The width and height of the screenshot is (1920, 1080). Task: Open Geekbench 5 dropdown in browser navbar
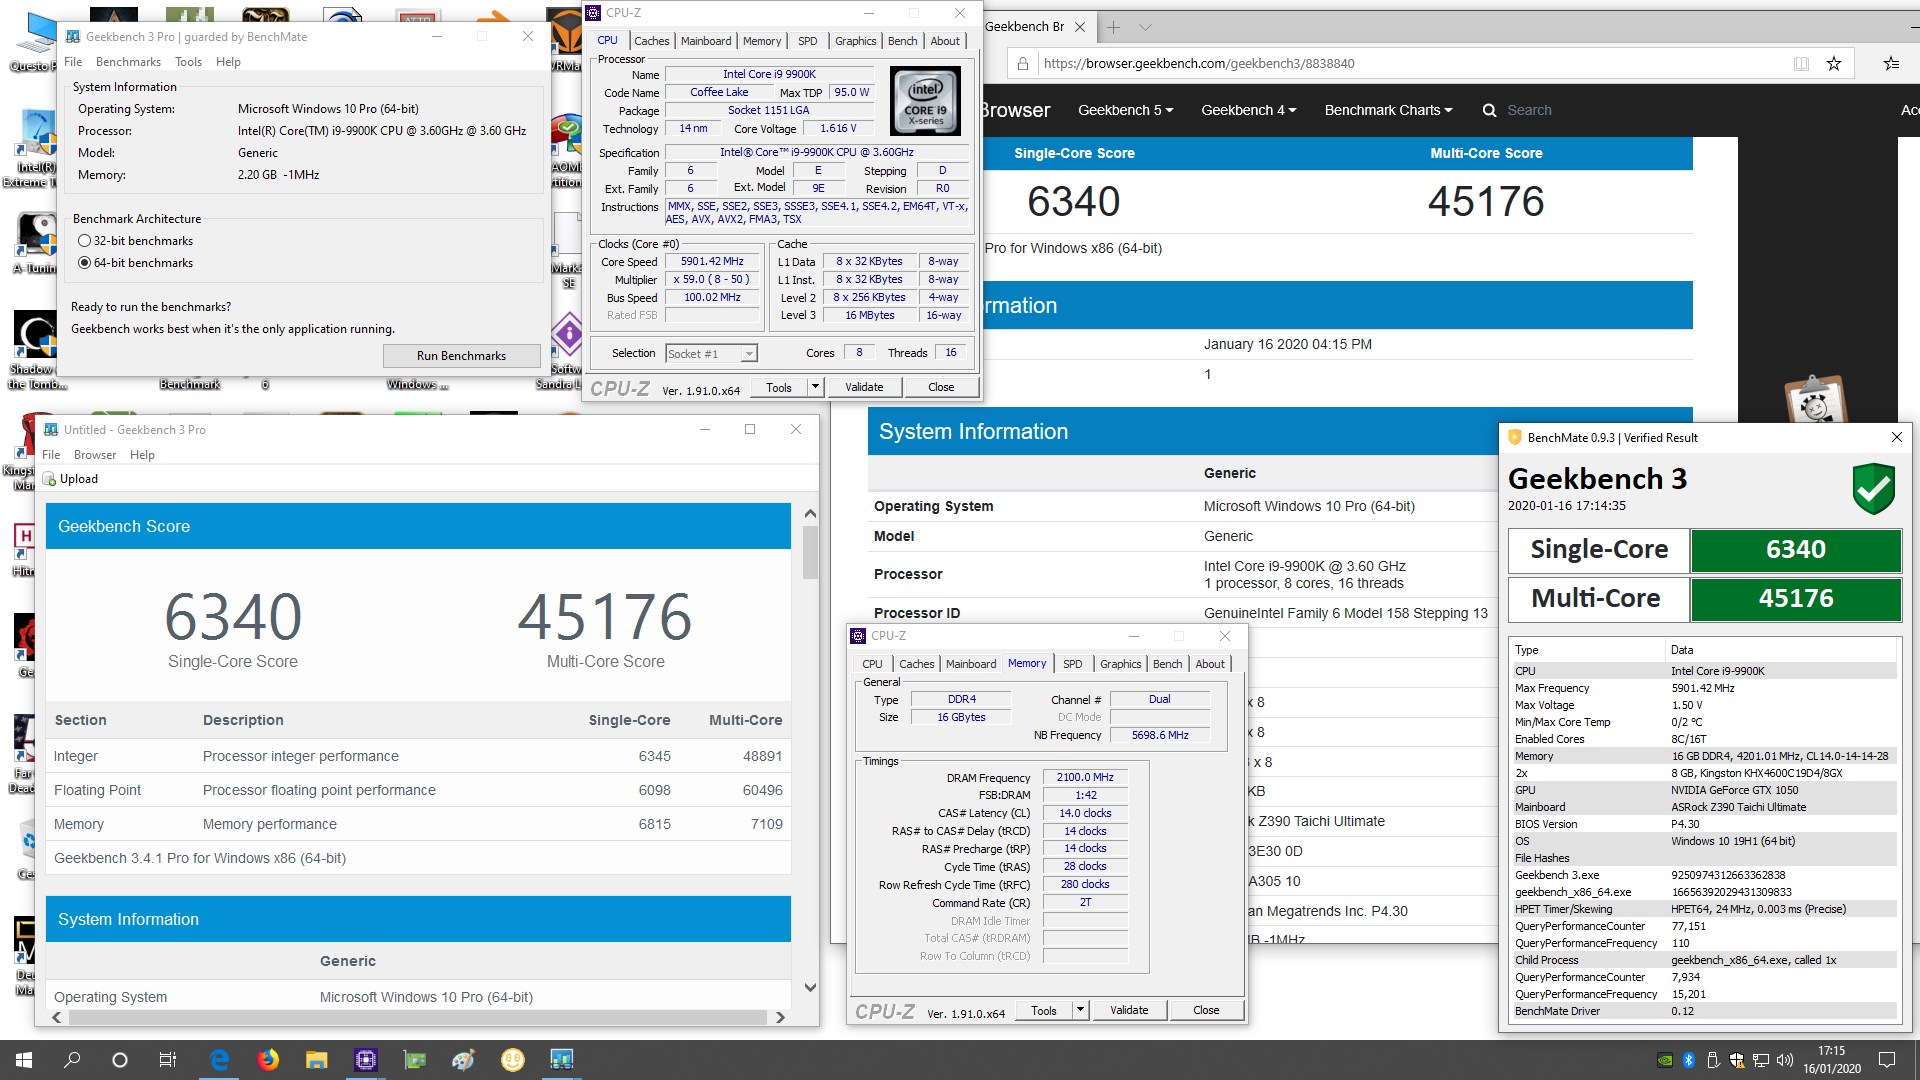pos(1125,110)
